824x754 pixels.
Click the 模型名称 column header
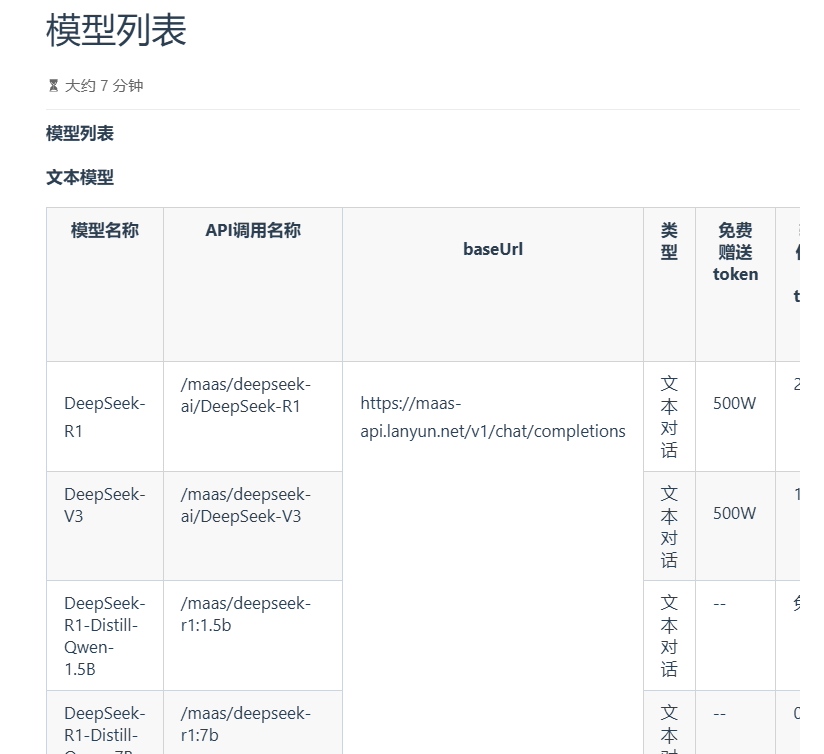point(105,230)
